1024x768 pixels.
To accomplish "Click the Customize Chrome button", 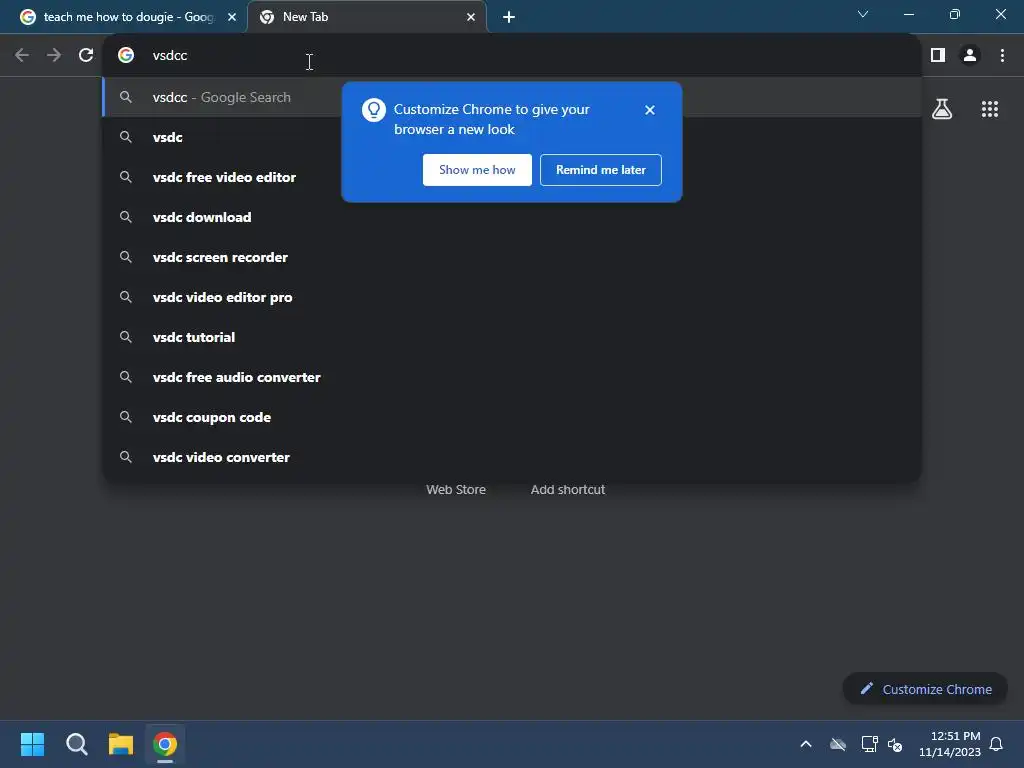I will click(x=925, y=689).
